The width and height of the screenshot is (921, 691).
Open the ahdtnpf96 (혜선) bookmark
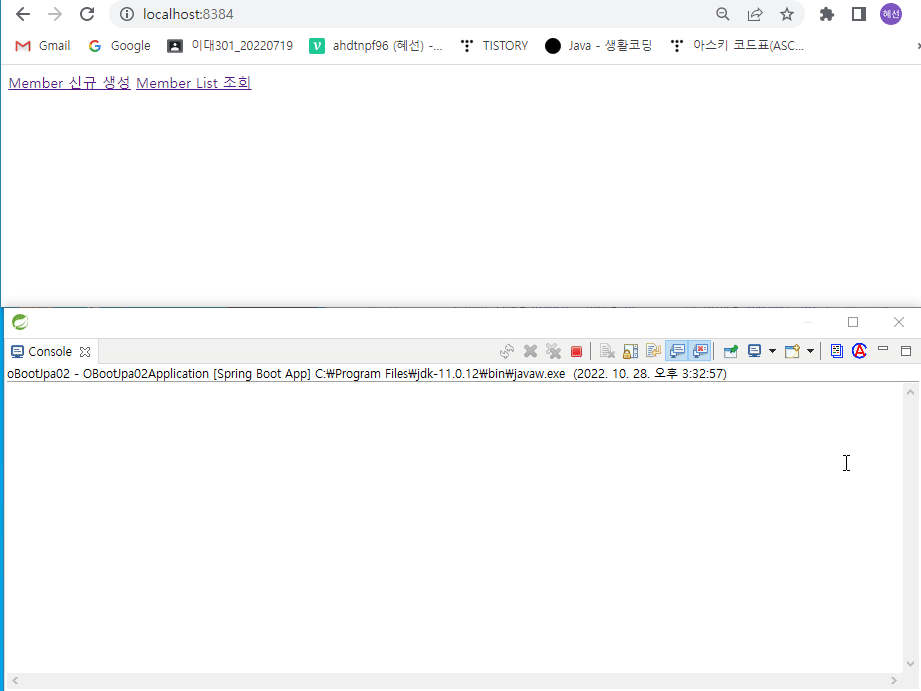click(x=376, y=46)
